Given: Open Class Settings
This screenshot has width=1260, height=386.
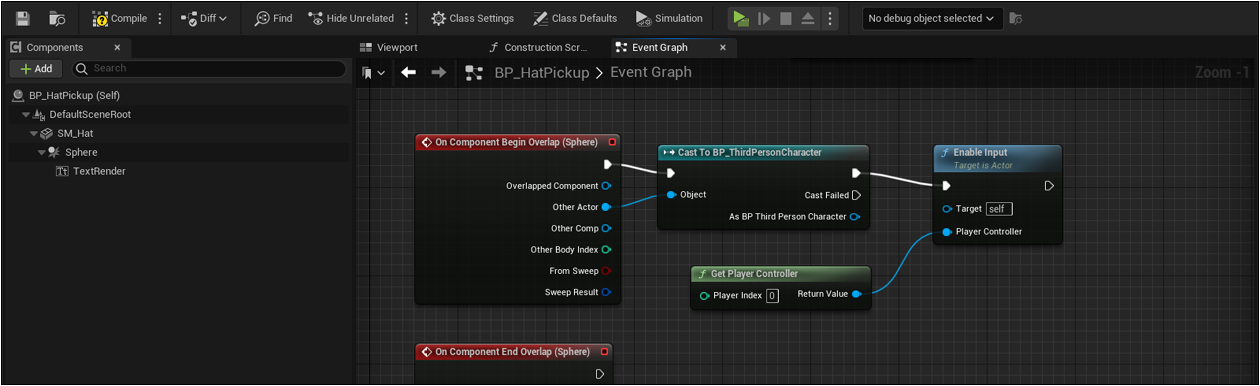Looking at the screenshot, I should [472, 18].
